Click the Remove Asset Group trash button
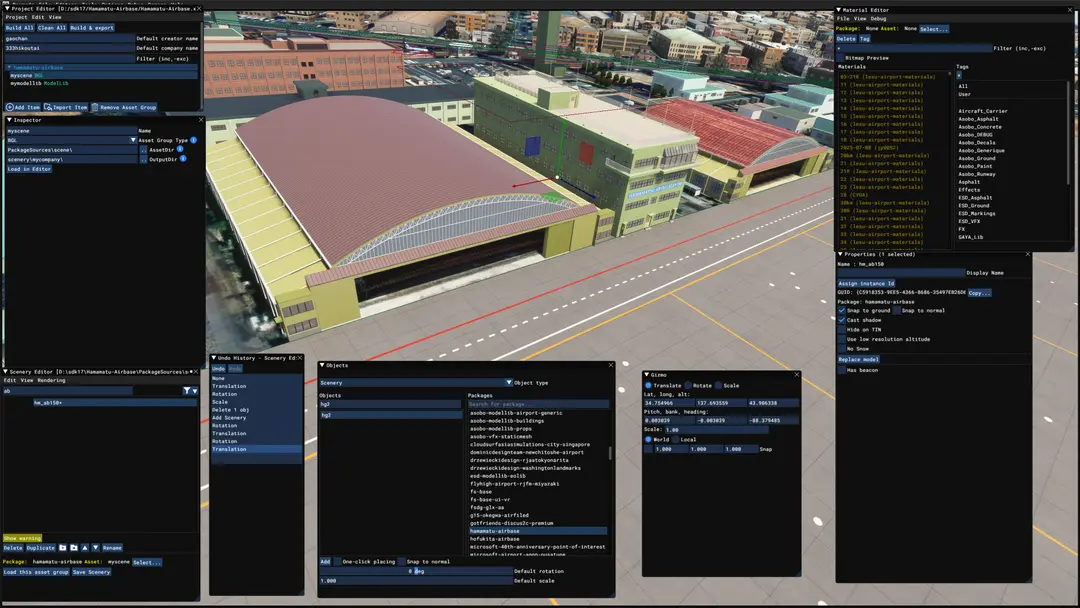 124,107
